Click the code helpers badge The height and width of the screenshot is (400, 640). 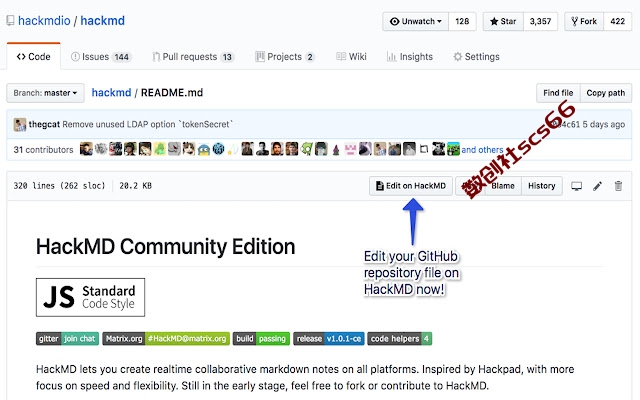pyautogui.click(x=400, y=338)
